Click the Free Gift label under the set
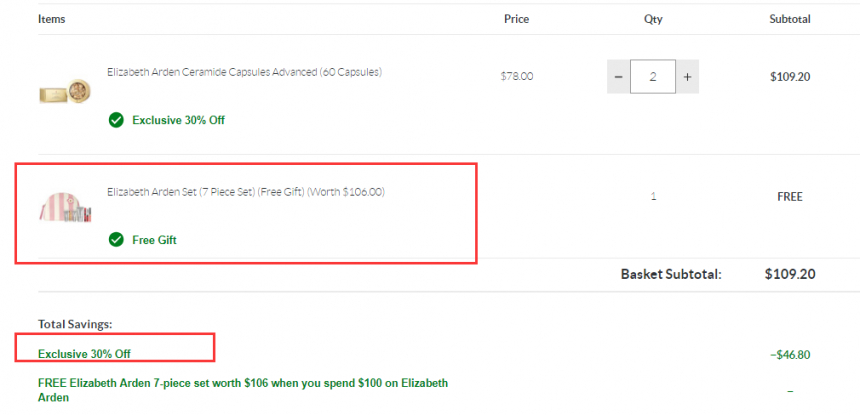The height and width of the screenshot is (415, 860). (x=154, y=240)
